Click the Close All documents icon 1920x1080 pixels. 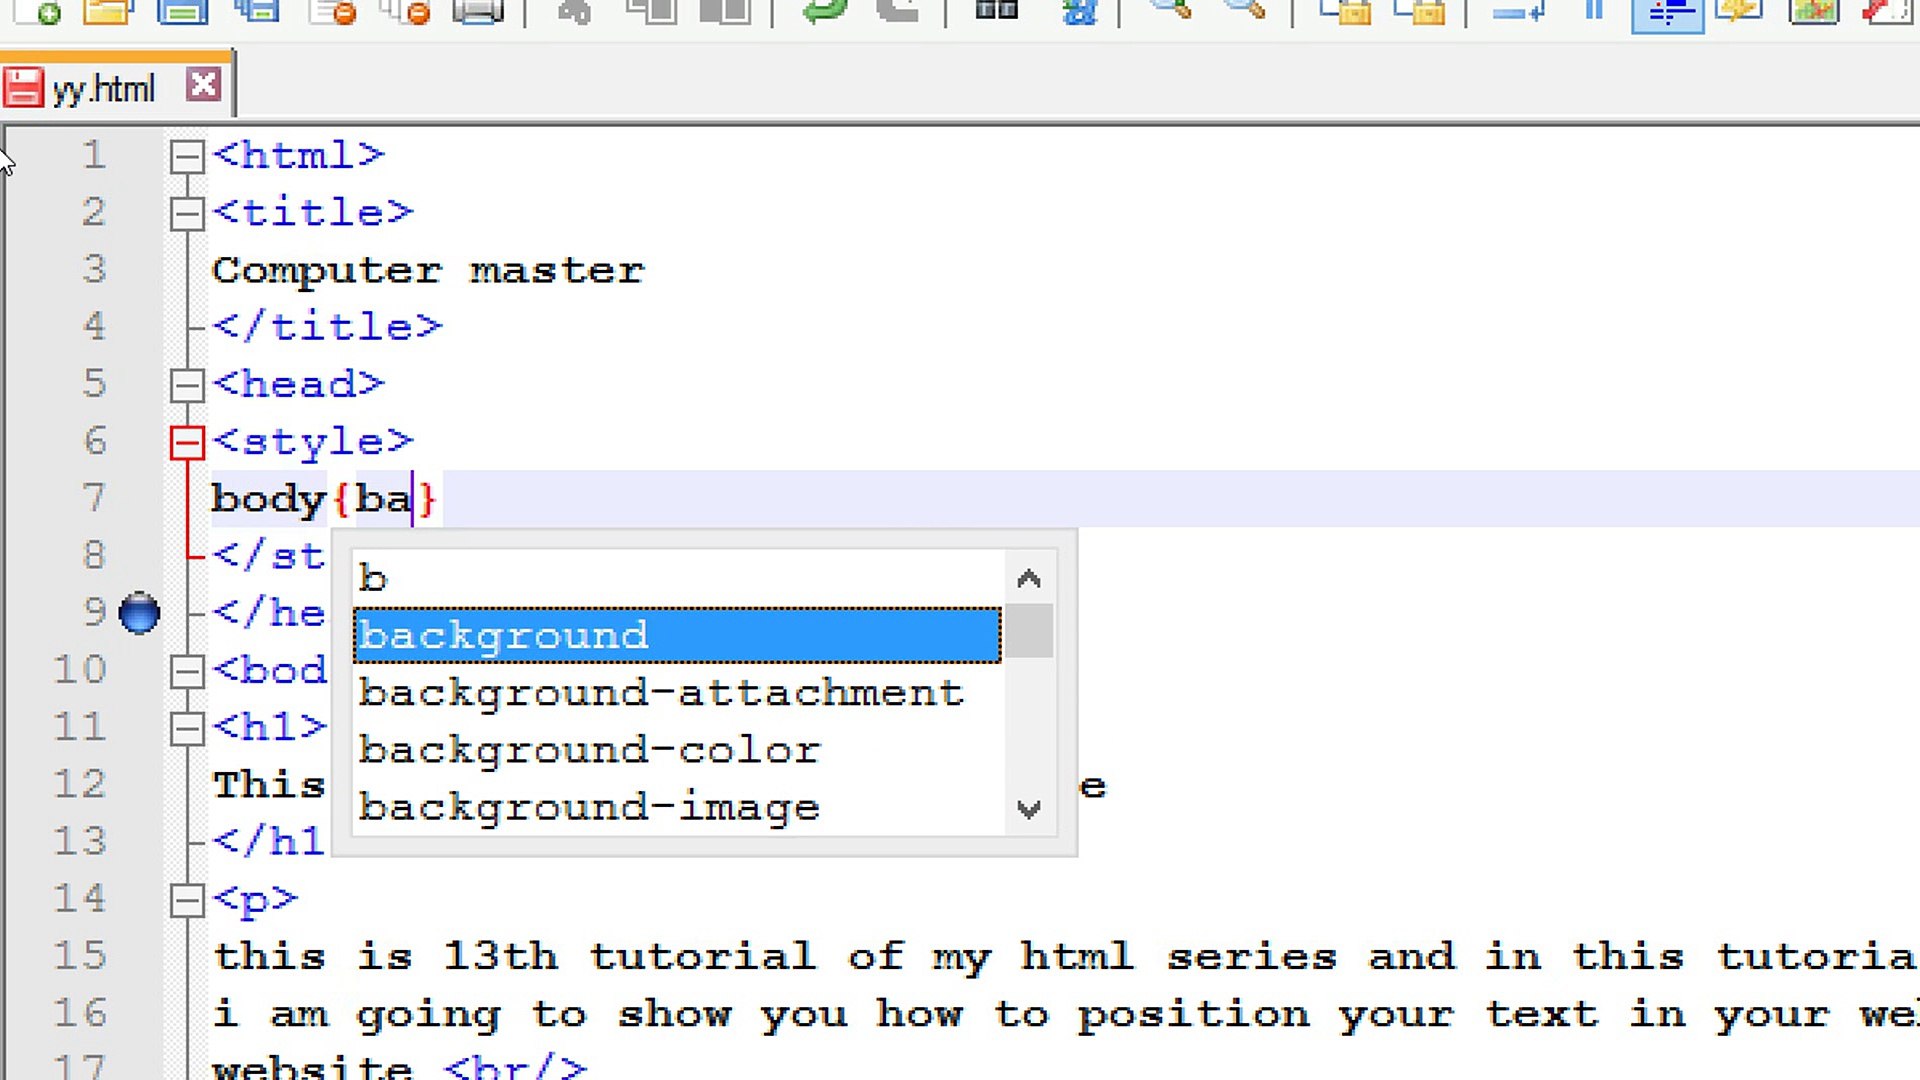(x=407, y=10)
